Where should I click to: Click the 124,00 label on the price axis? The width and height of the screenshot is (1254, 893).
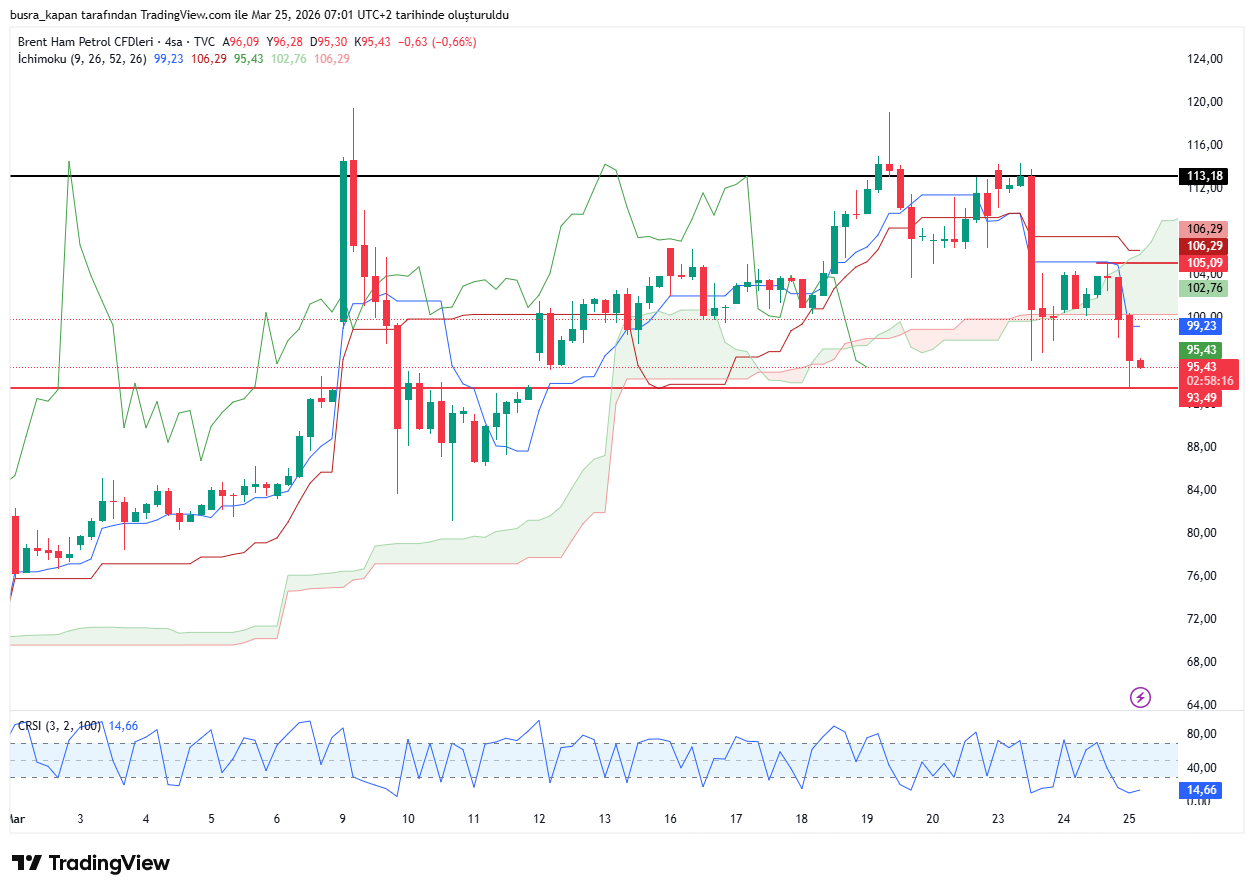coord(1205,59)
